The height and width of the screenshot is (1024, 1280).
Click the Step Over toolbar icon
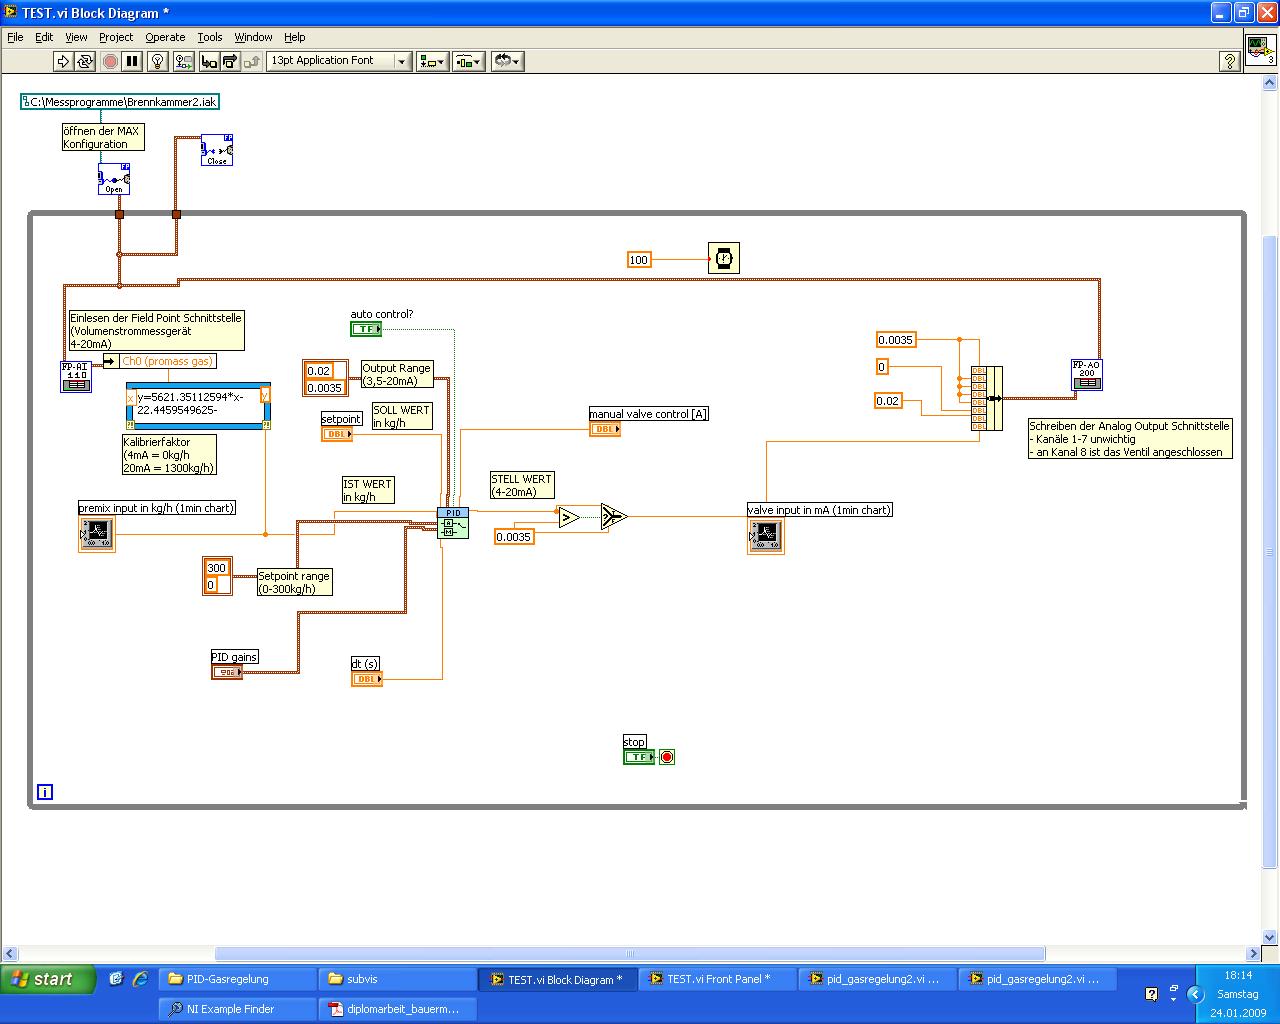point(230,61)
